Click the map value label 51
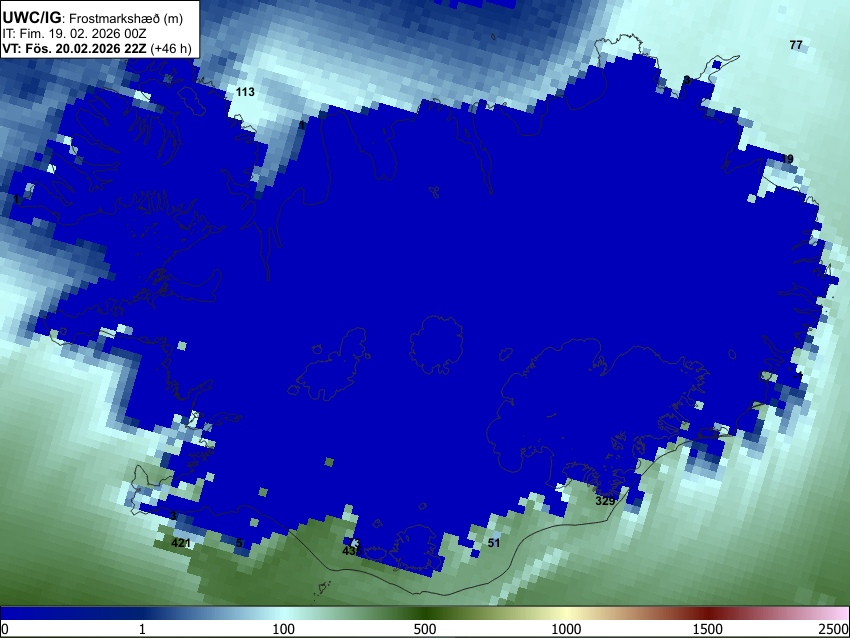The height and width of the screenshot is (638, 850). 493,543
